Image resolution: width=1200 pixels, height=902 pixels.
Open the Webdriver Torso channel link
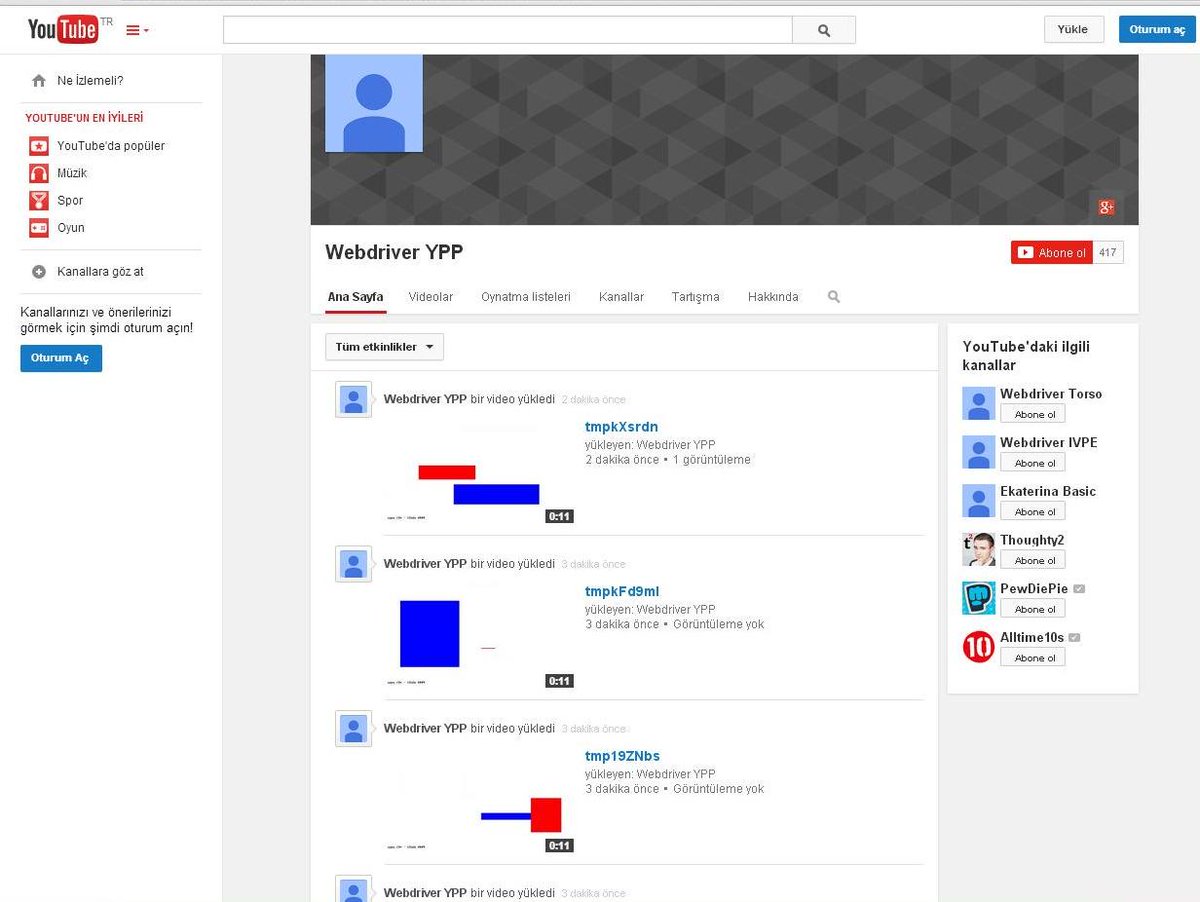click(x=1051, y=394)
